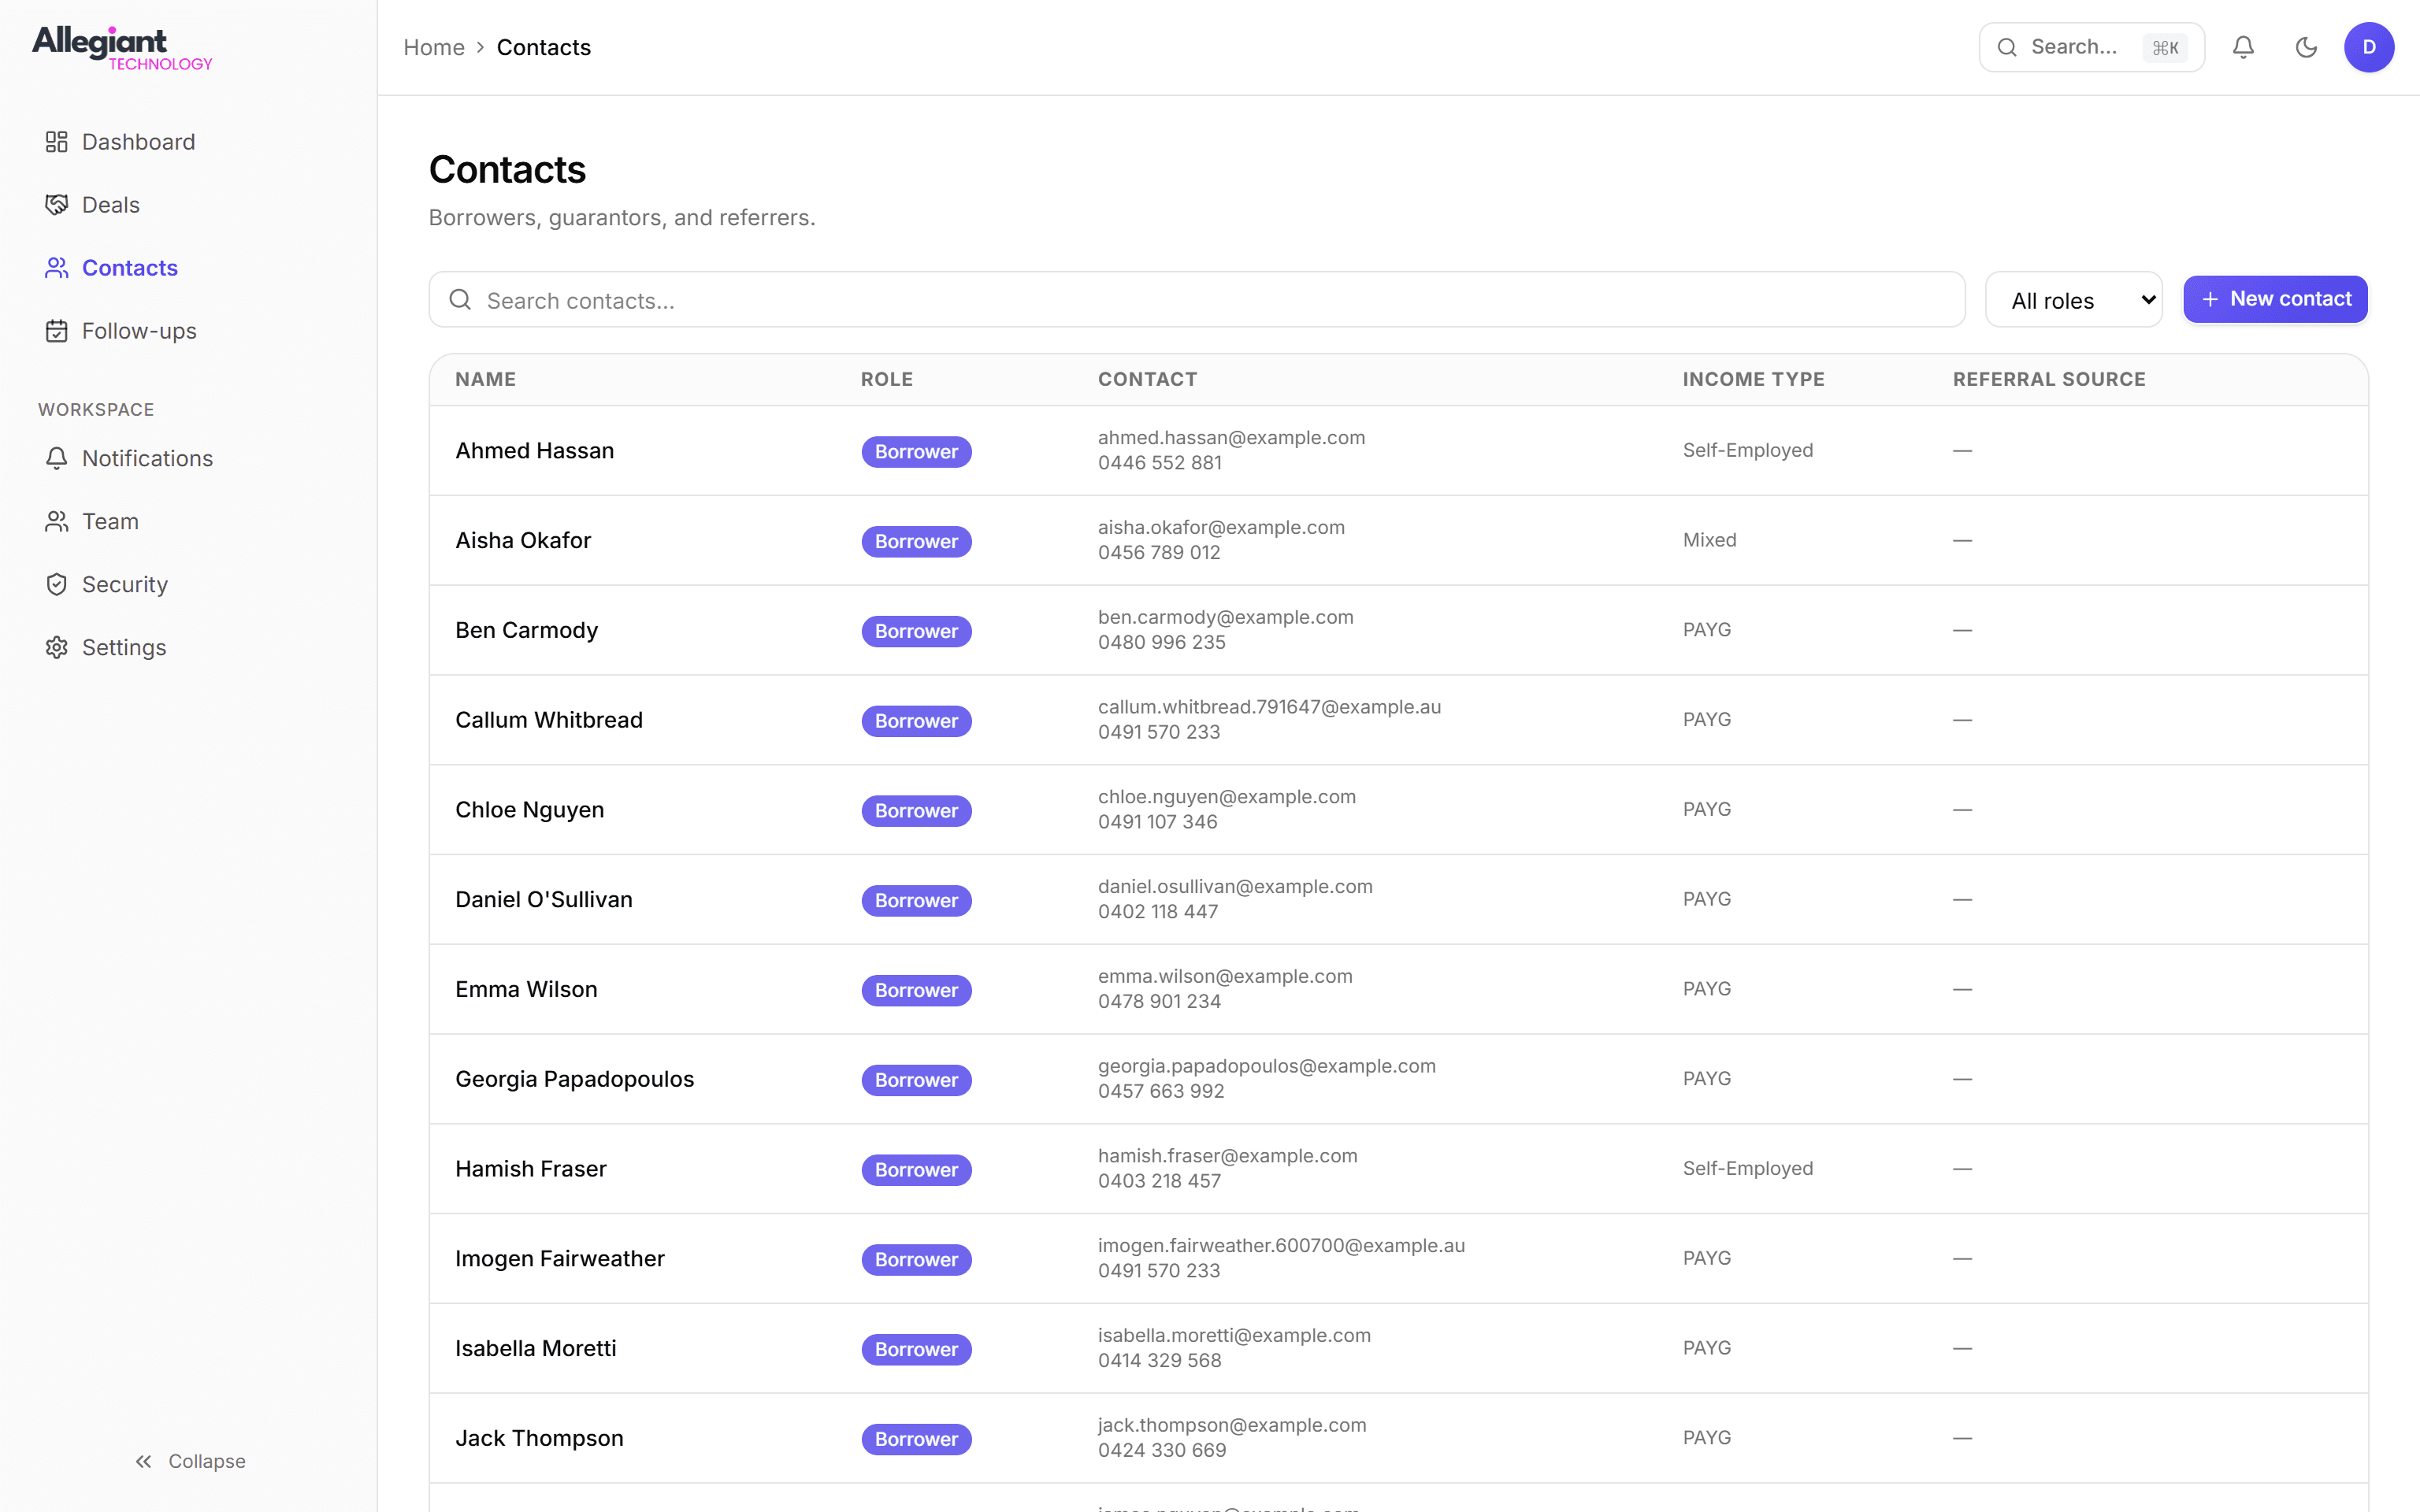Viewport: 2420px width, 1512px height.
Task: Click email georgia.papadopoulos@example.com
Action: click(x=1266, y=1066)
